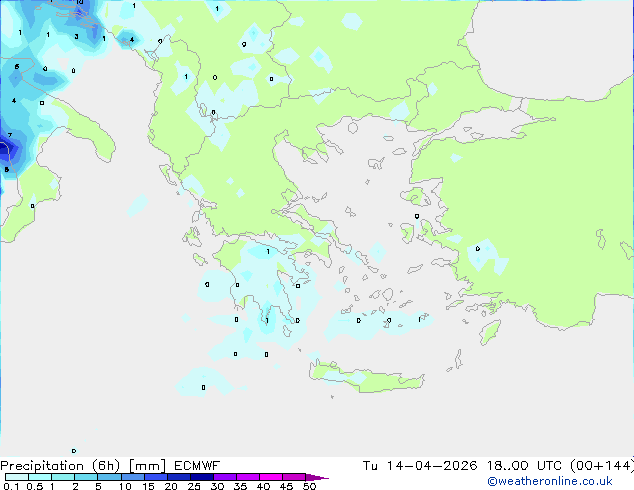Open the weatheronline.co.uk link
Image resolution: width=634 pixels, height=490 pixels.
[550, 481]
